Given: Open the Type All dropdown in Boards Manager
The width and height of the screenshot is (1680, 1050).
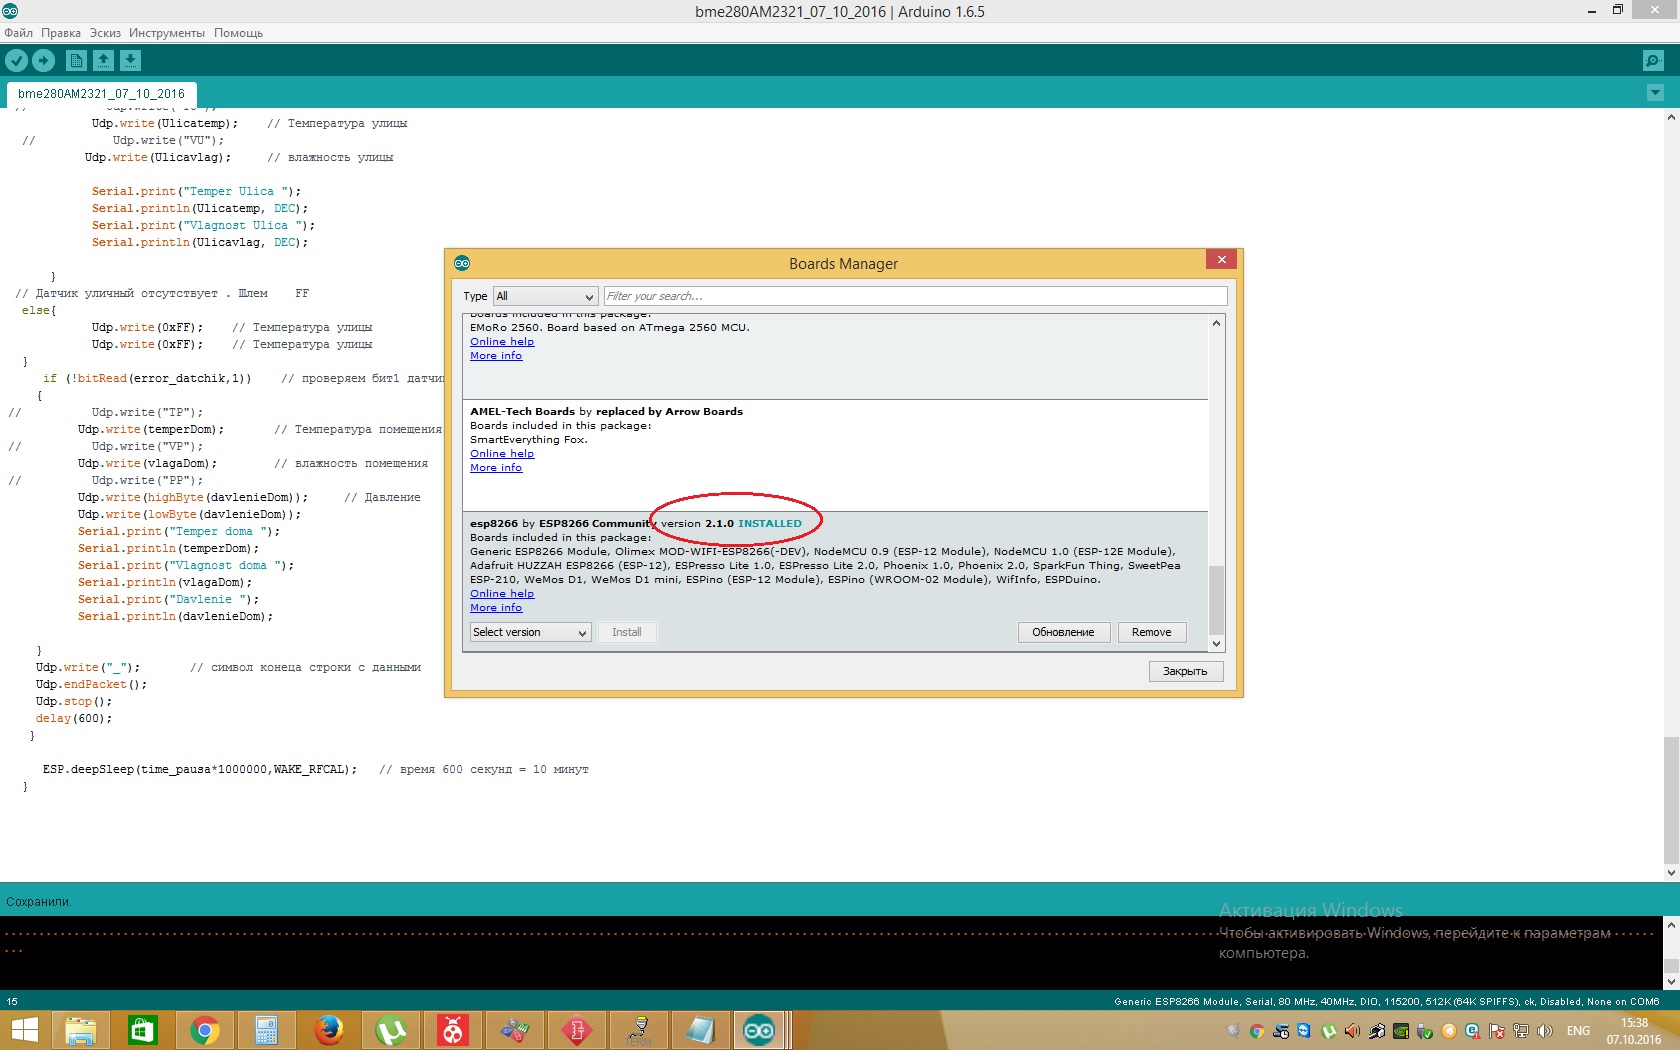Looking at the screenshot, I should click(x=546, y=296).
